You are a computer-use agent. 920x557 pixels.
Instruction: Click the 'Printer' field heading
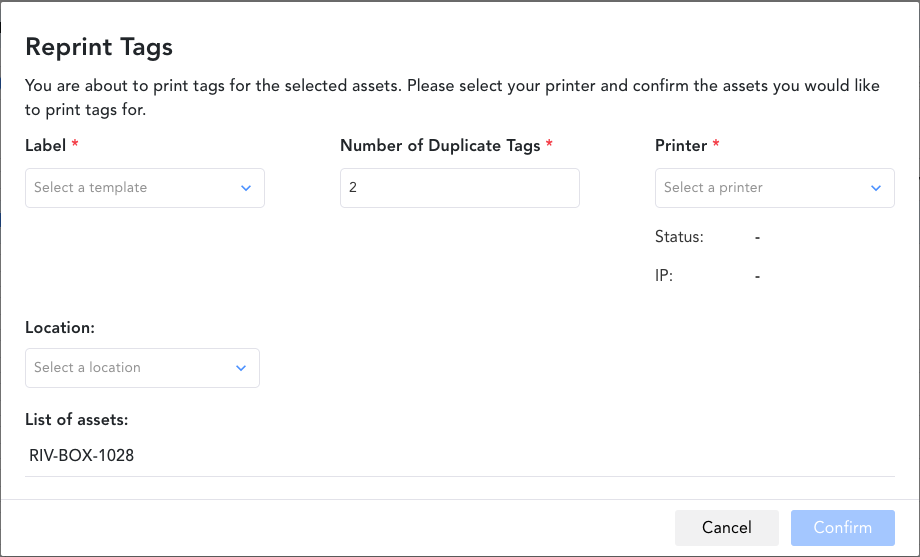tap(681, 146)
